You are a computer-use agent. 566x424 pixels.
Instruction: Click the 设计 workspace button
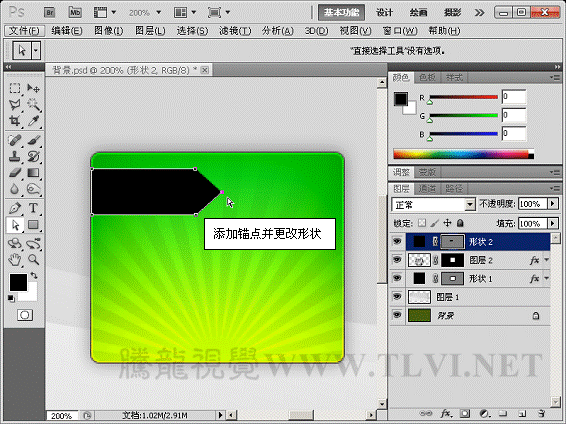[x=384, y=13]
